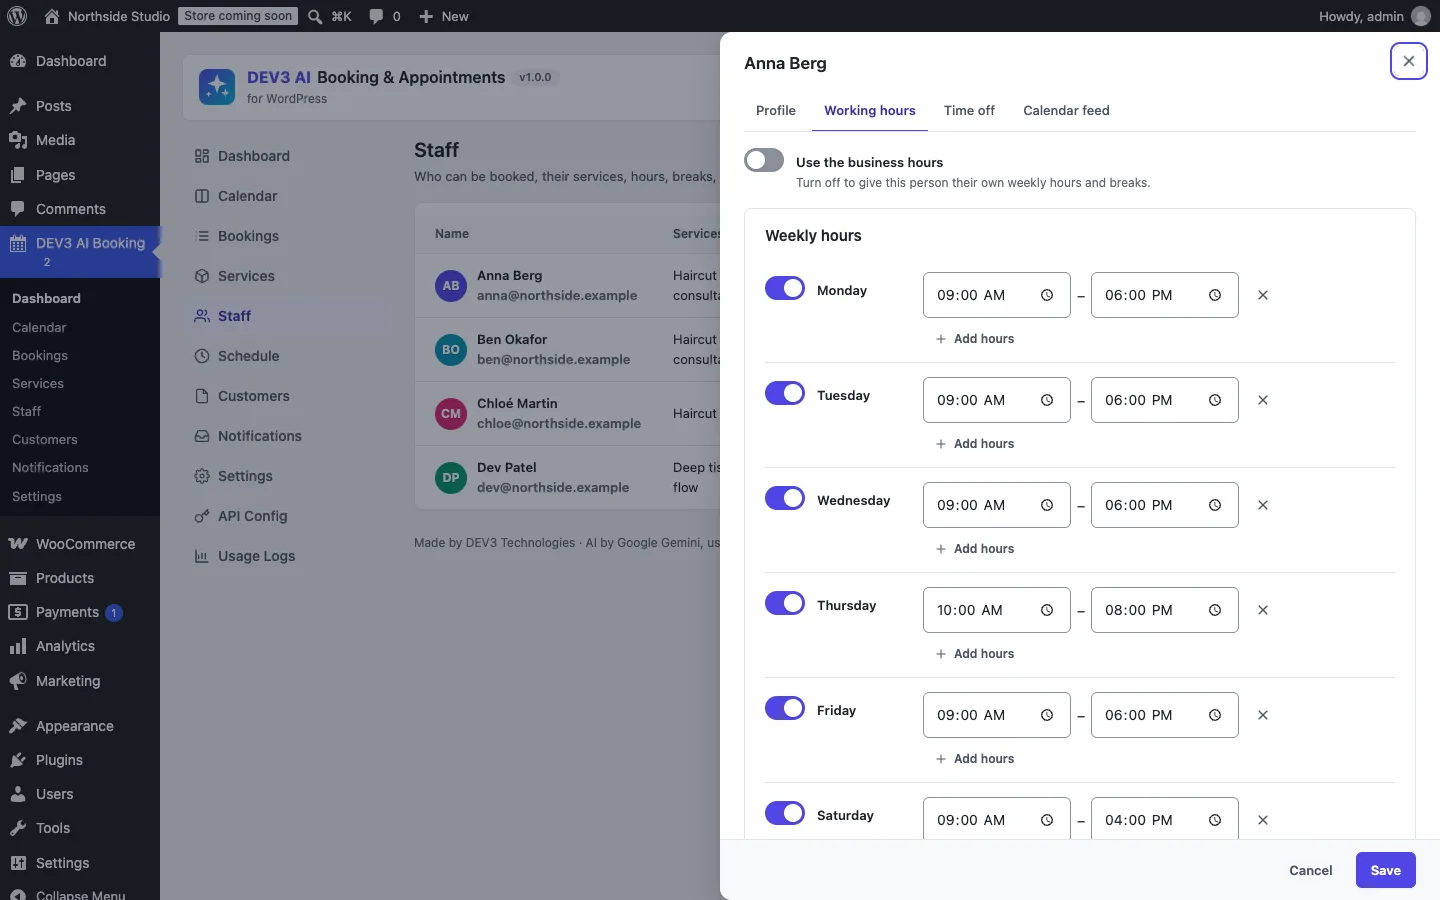Open Friday start time picker field
Image resolution: width=1440 pixels, height=900 pixels.
click(x=996, y=715)
